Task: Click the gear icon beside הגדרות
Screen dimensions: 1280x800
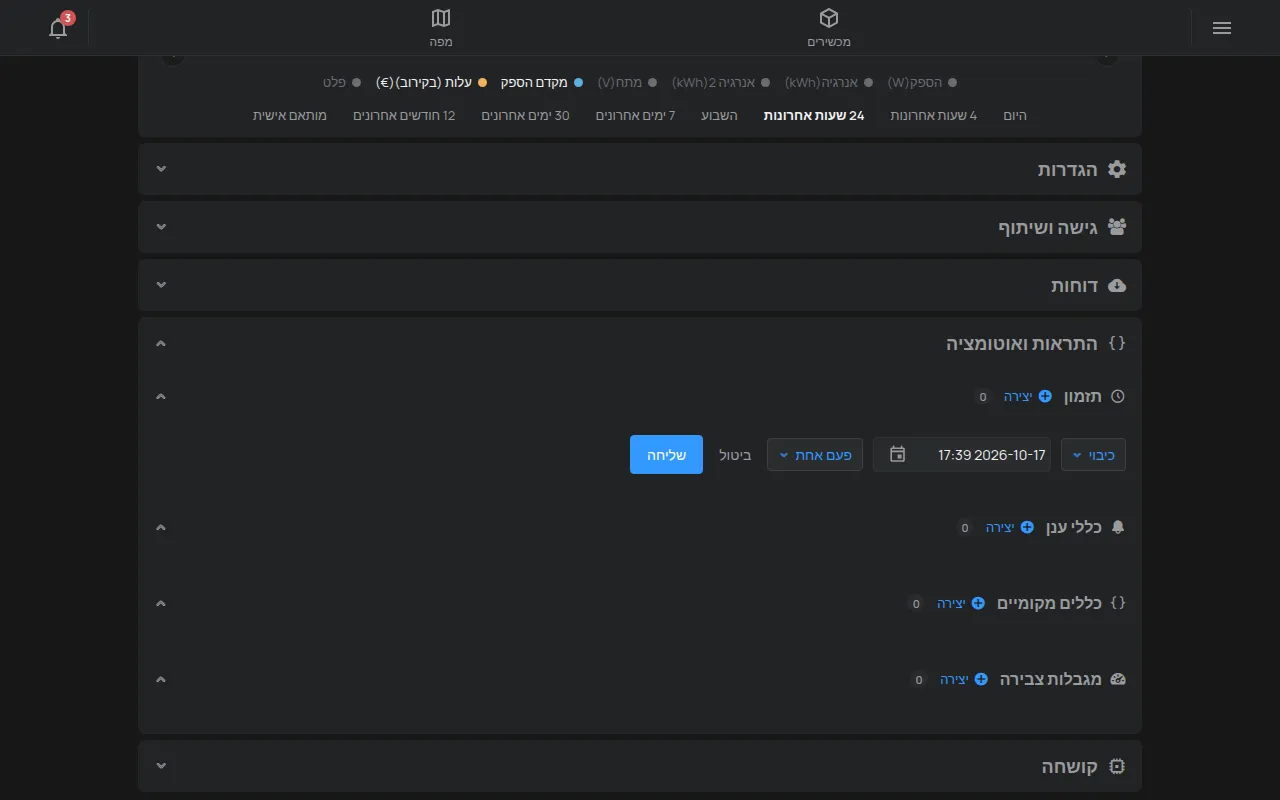Action: coord(1117,169)
